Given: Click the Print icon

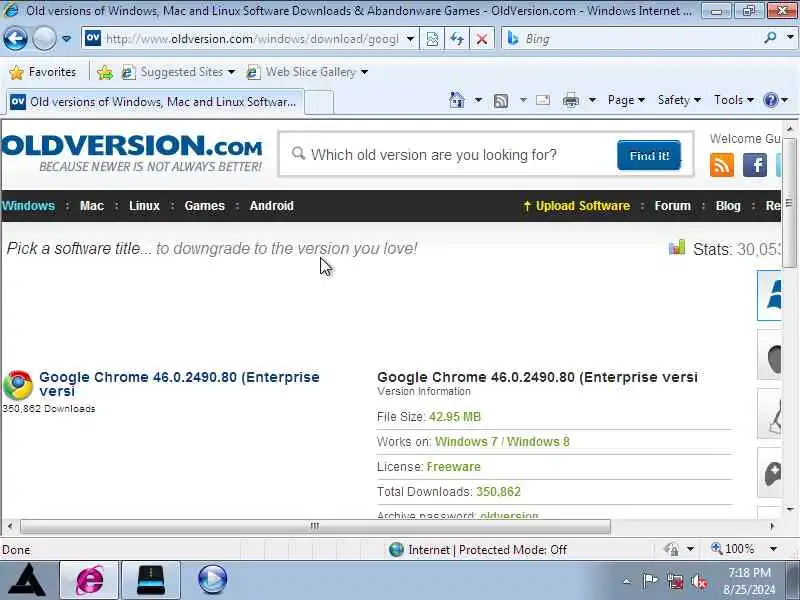Looking at the screenshot, I should coord(570,101).
